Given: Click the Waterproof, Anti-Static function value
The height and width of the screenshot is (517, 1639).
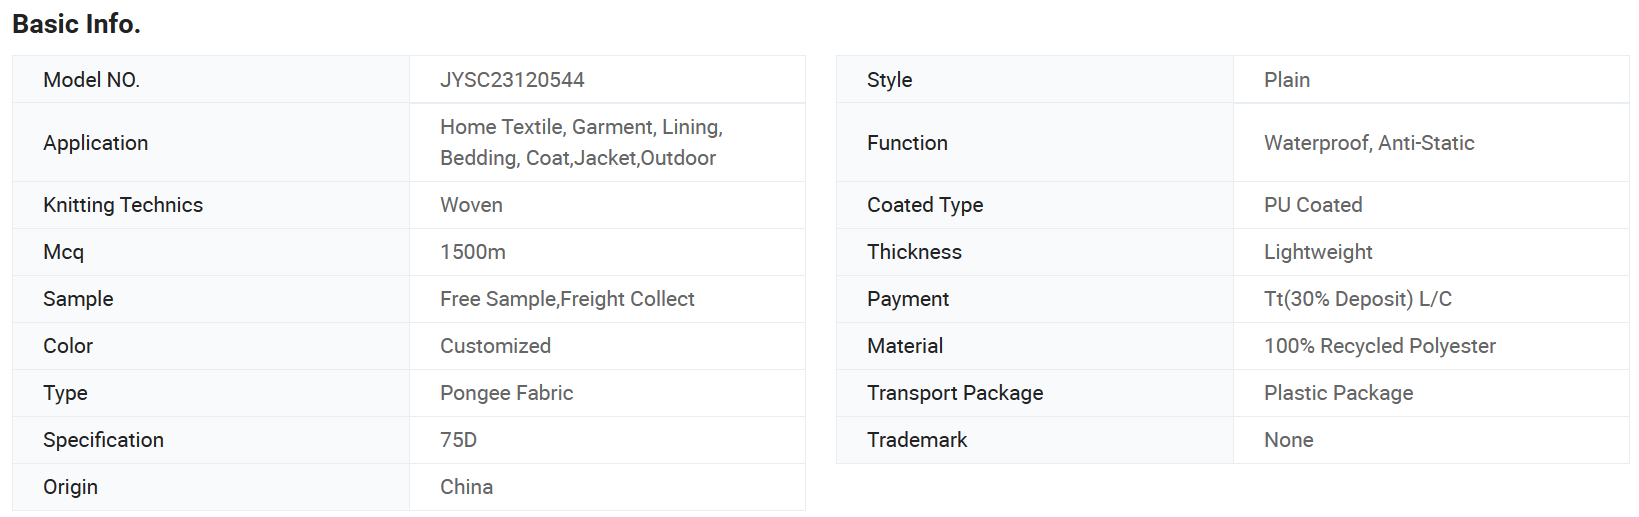Looking at the screenshot, I should (1369, 143).
